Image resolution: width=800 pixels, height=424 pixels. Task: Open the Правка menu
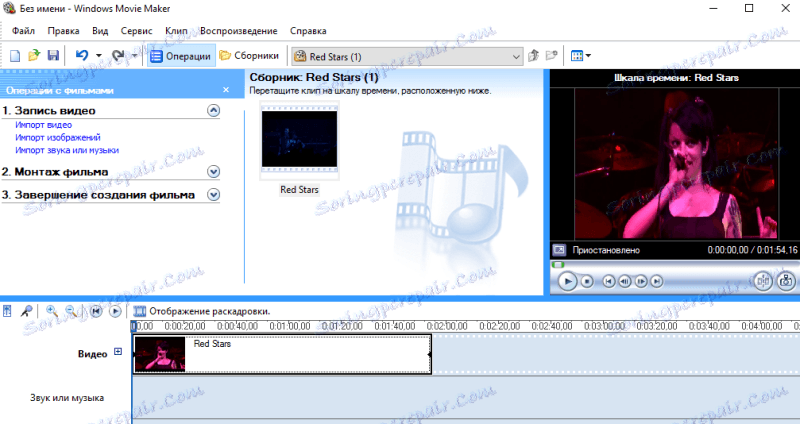click(63, 31)
